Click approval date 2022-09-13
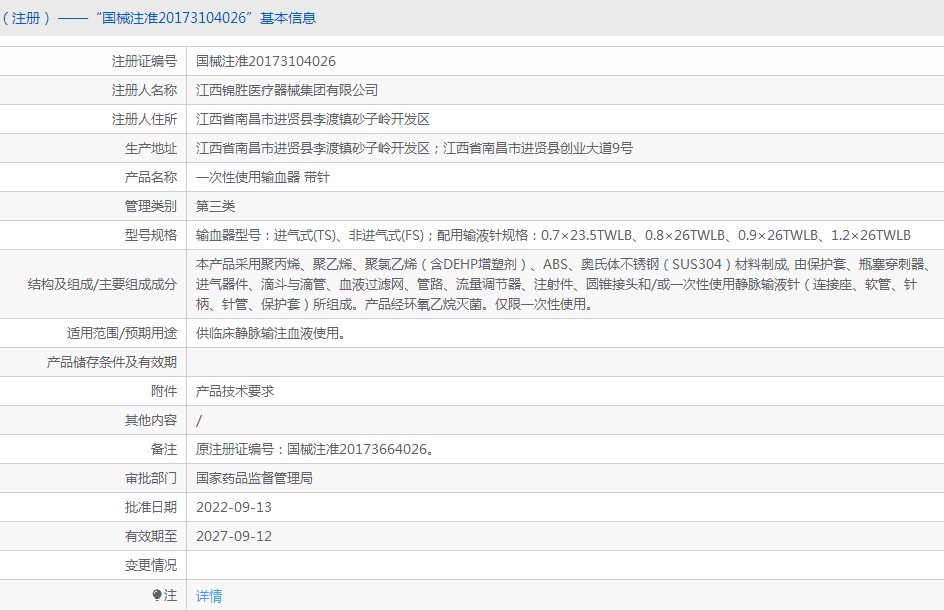The height and width of the screenshot is (611, 944). 234,507
